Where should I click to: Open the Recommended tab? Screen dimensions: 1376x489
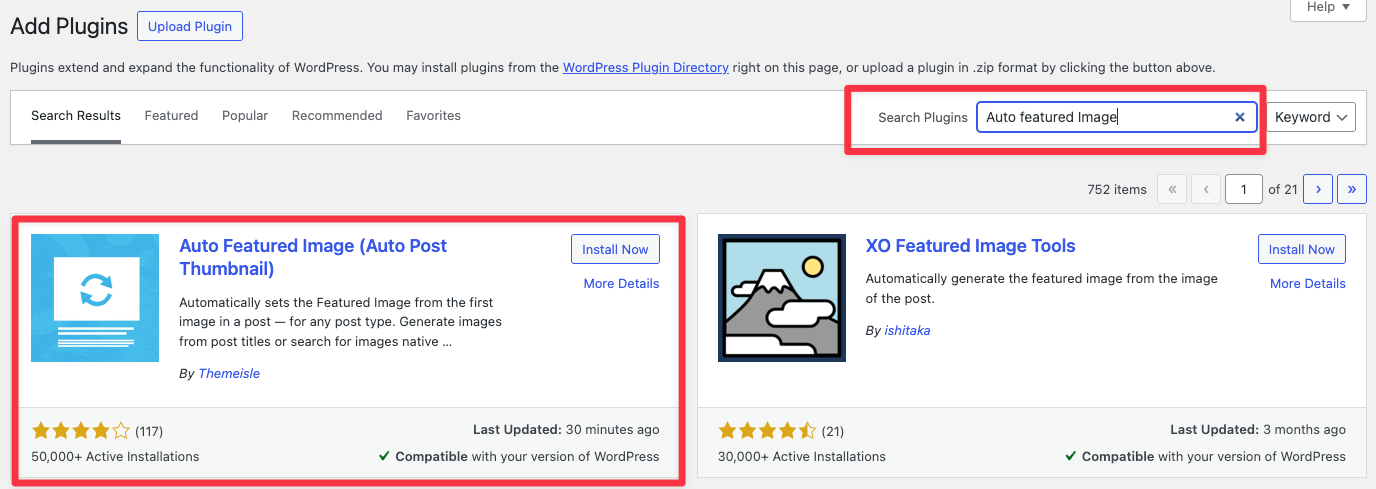coord(337,116)
